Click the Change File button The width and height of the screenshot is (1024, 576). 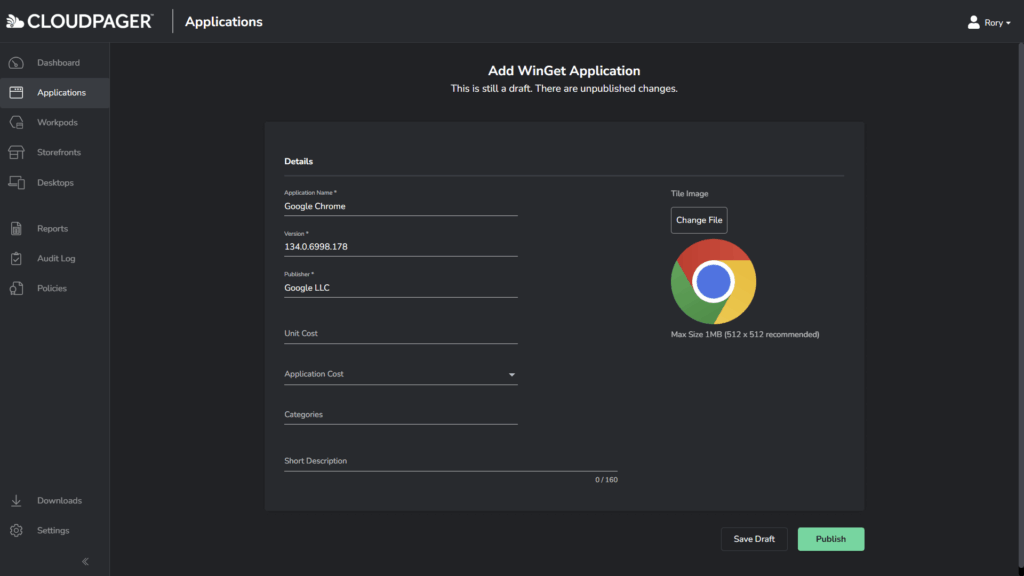[699, 220]
